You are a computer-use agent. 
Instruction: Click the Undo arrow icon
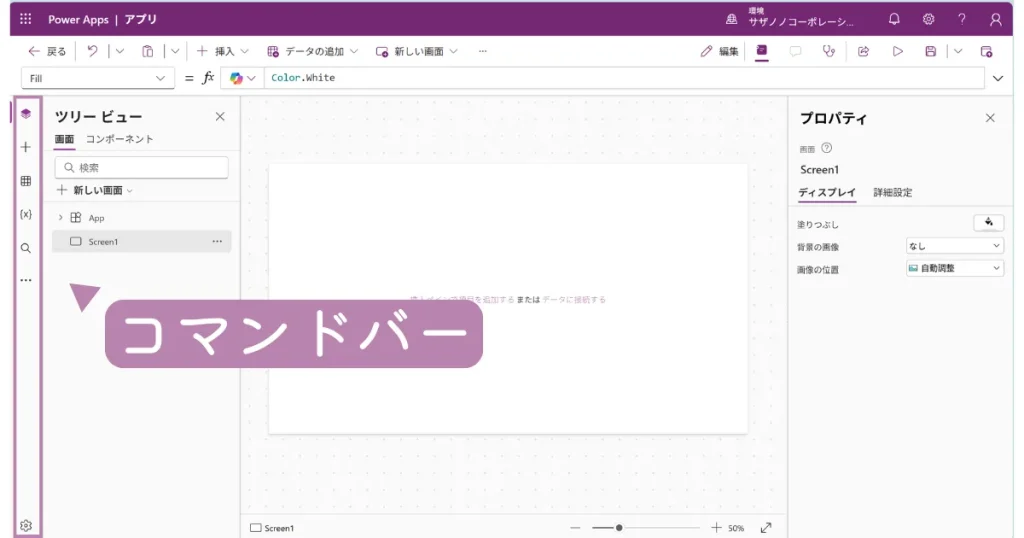92,51
